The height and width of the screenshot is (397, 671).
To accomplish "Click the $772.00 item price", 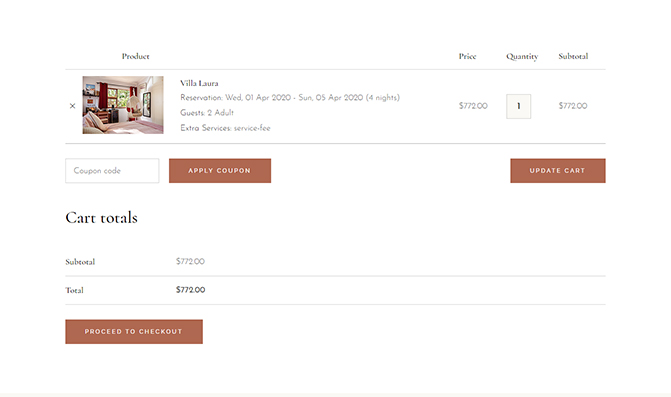I will 473,106.
